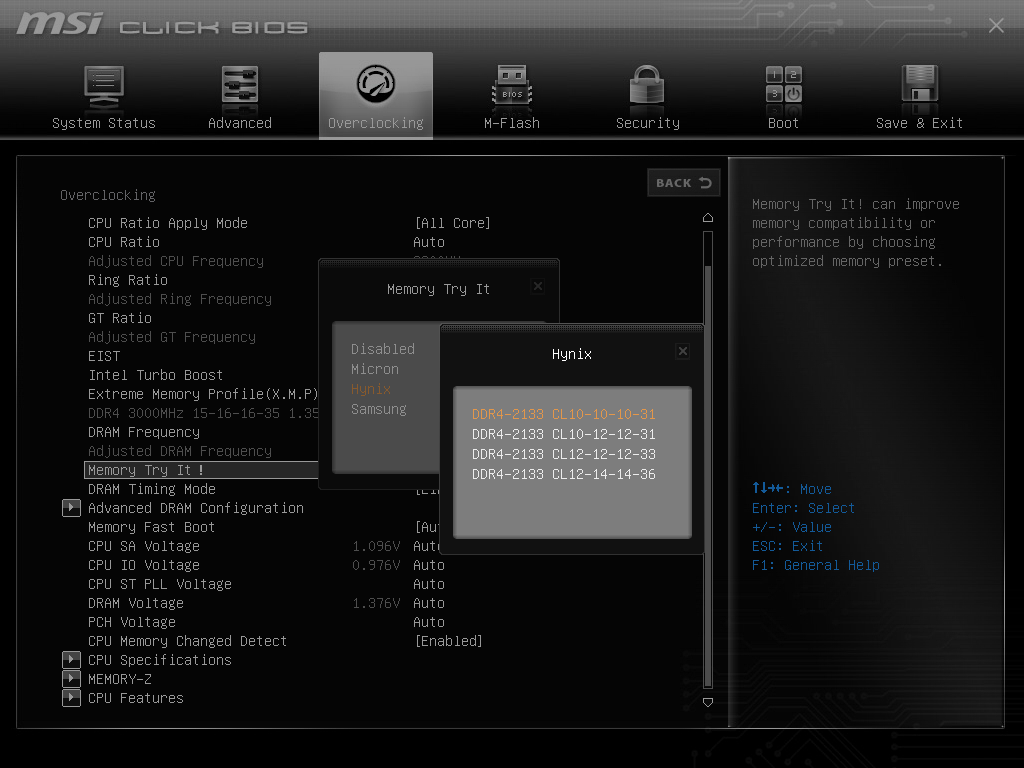The image size is (1024, 768).
Task: Select the Ring Ratio setting
Action: pyautogui.click(x=128, y=280)
